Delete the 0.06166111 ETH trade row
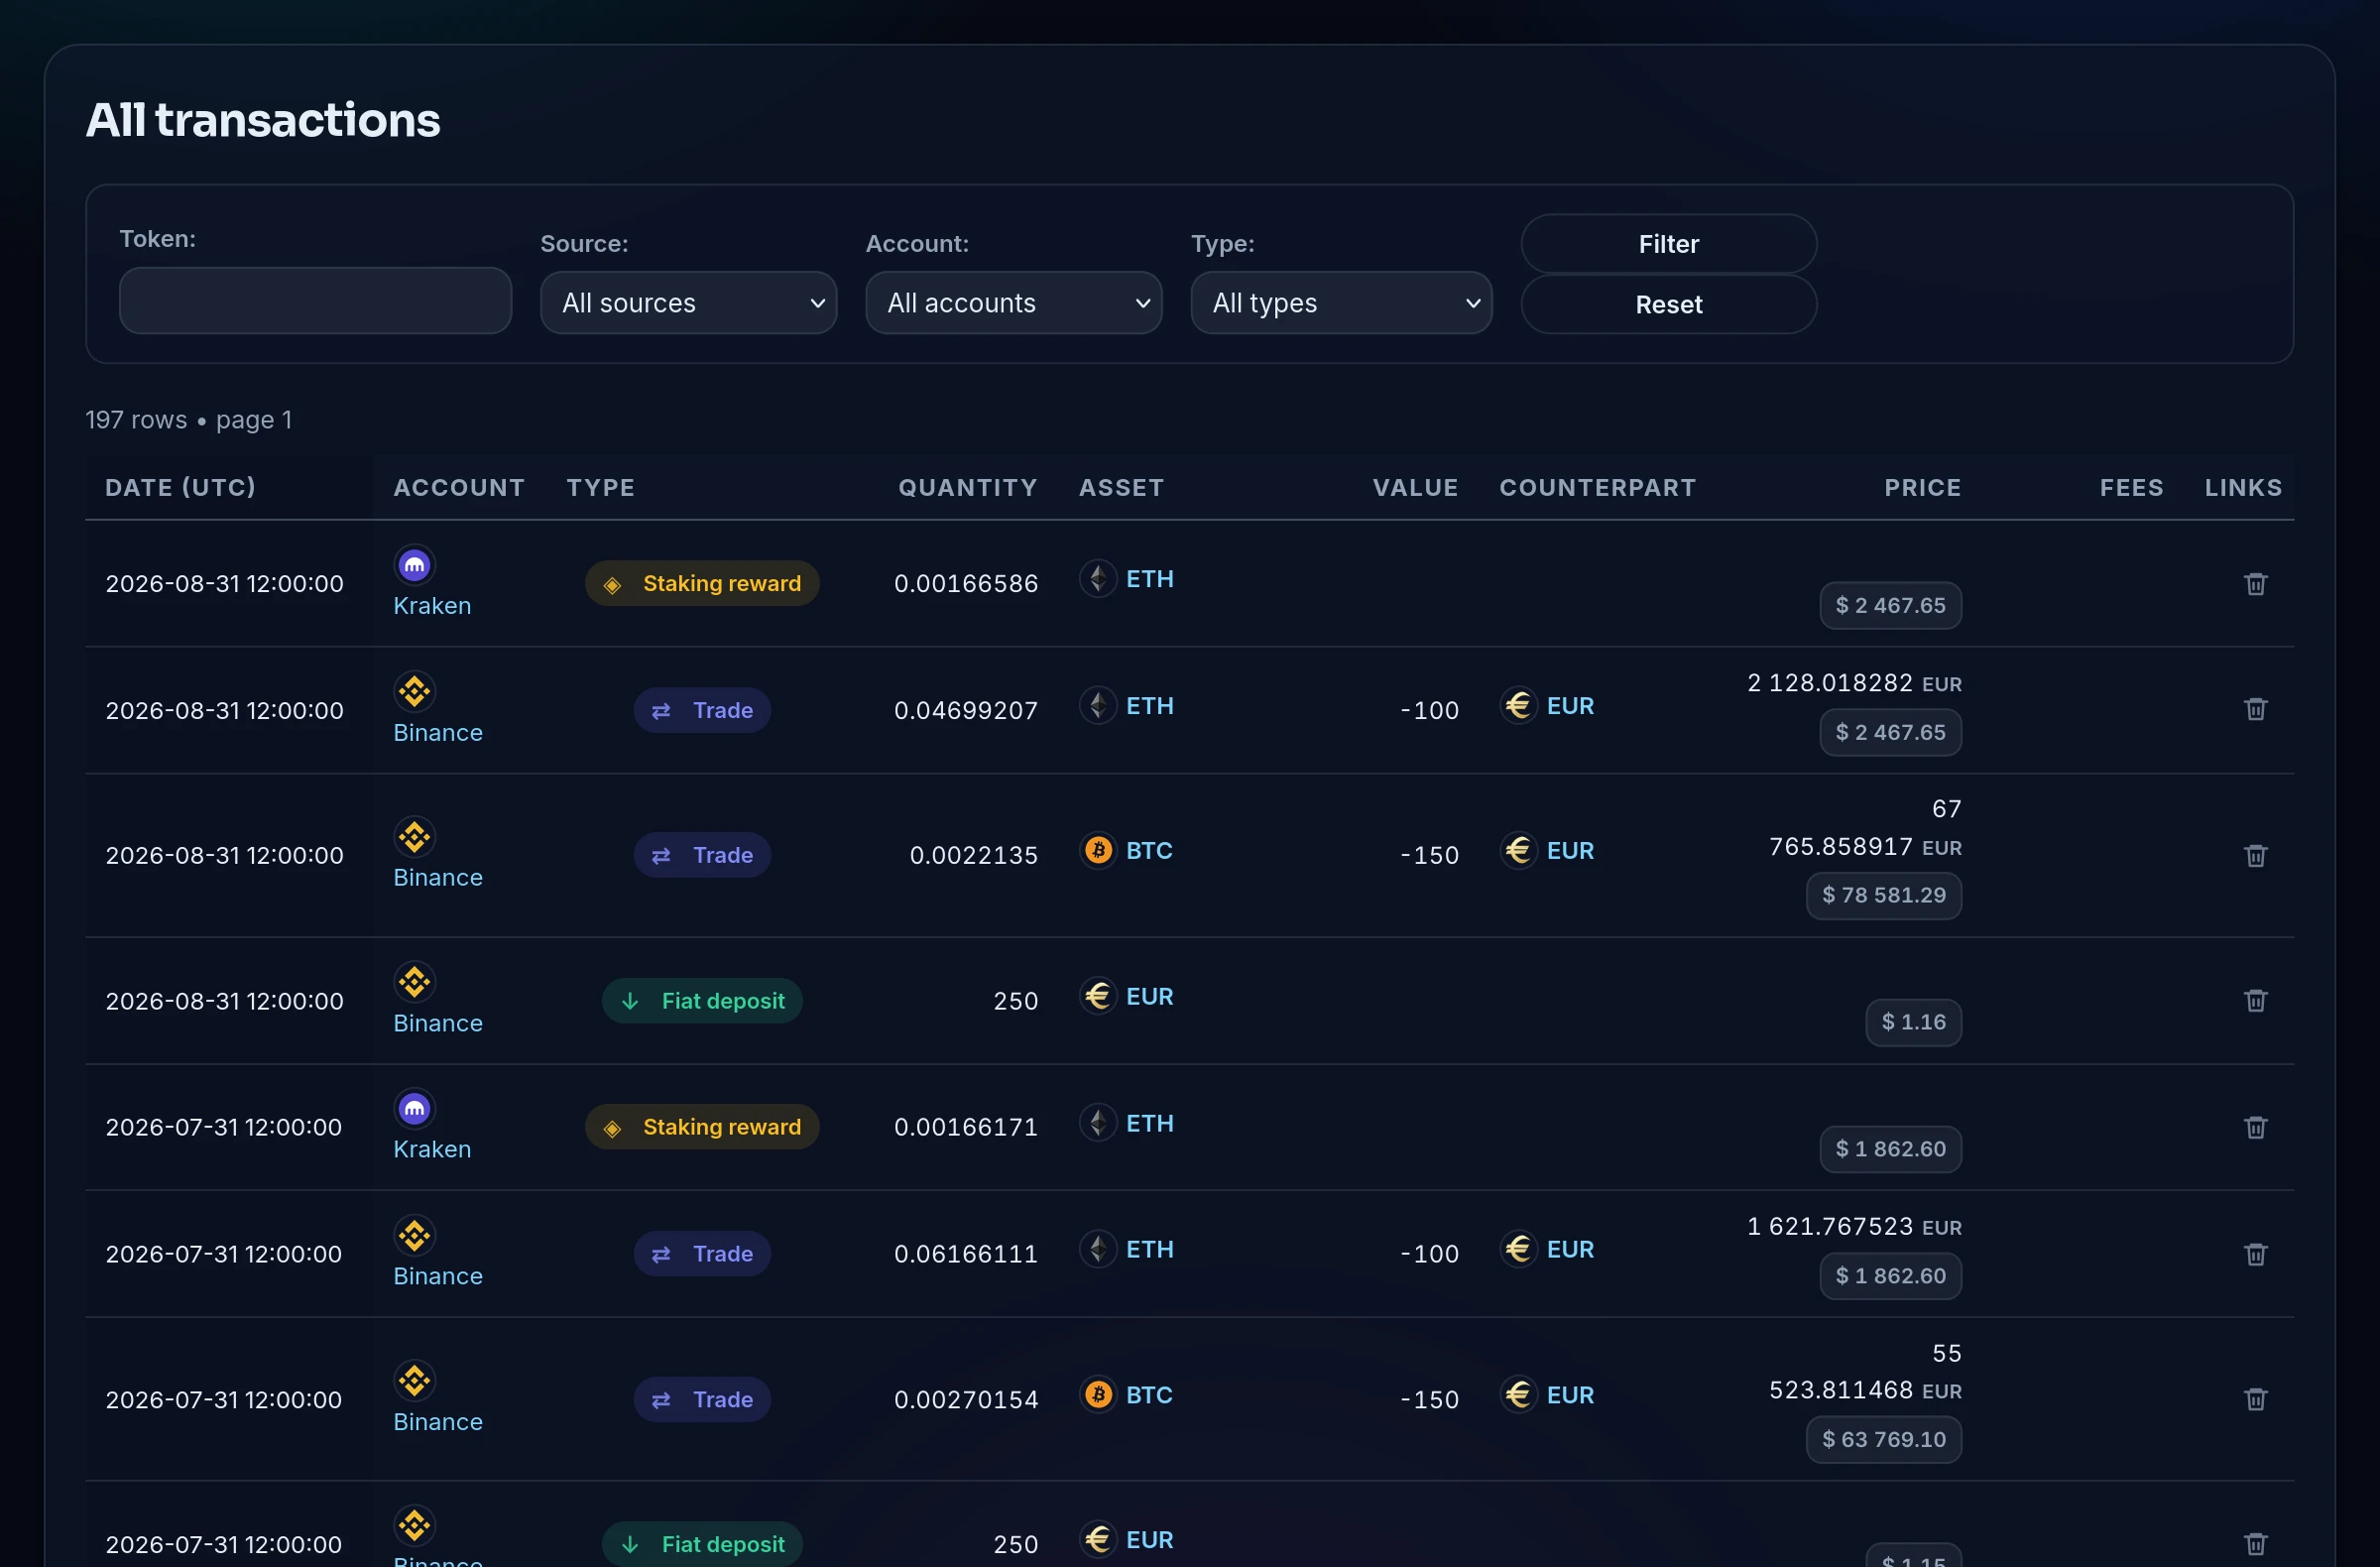2380x1567 pixels. [2255, 1255]
